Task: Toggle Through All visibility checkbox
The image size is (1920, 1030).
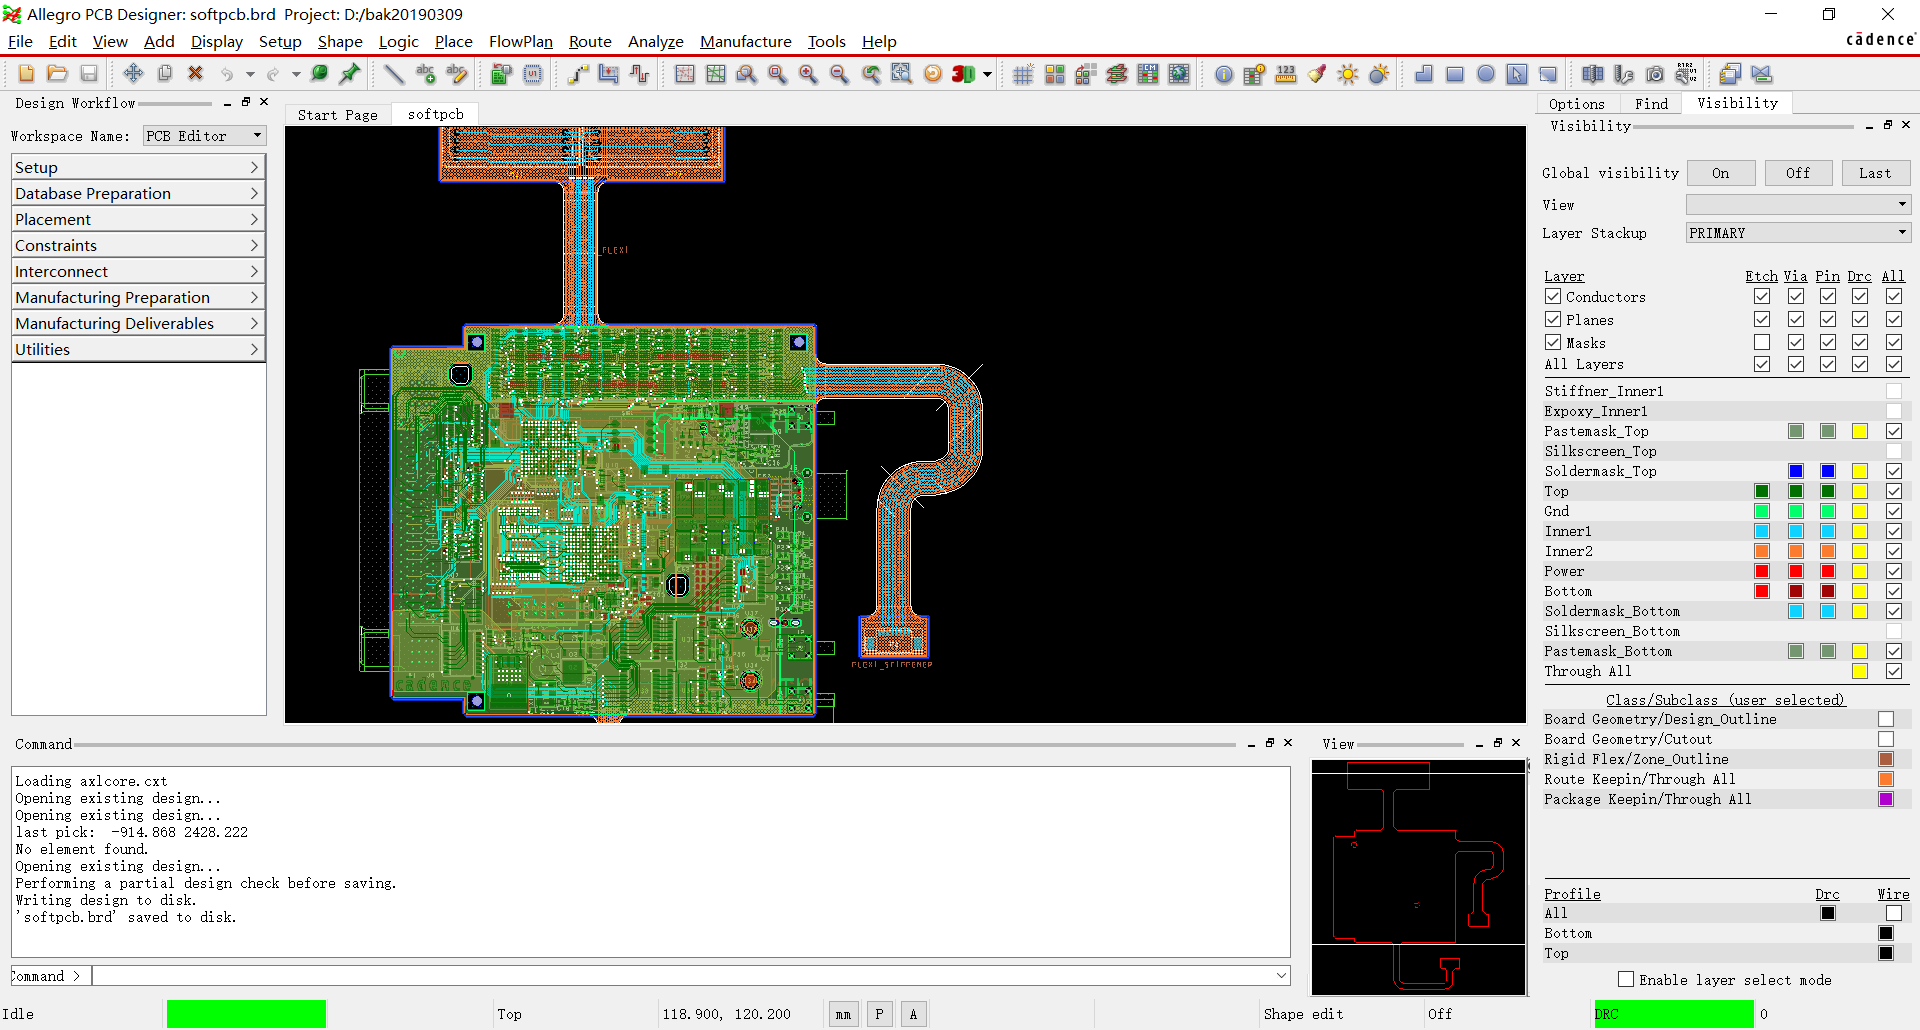Action: 1894,671
